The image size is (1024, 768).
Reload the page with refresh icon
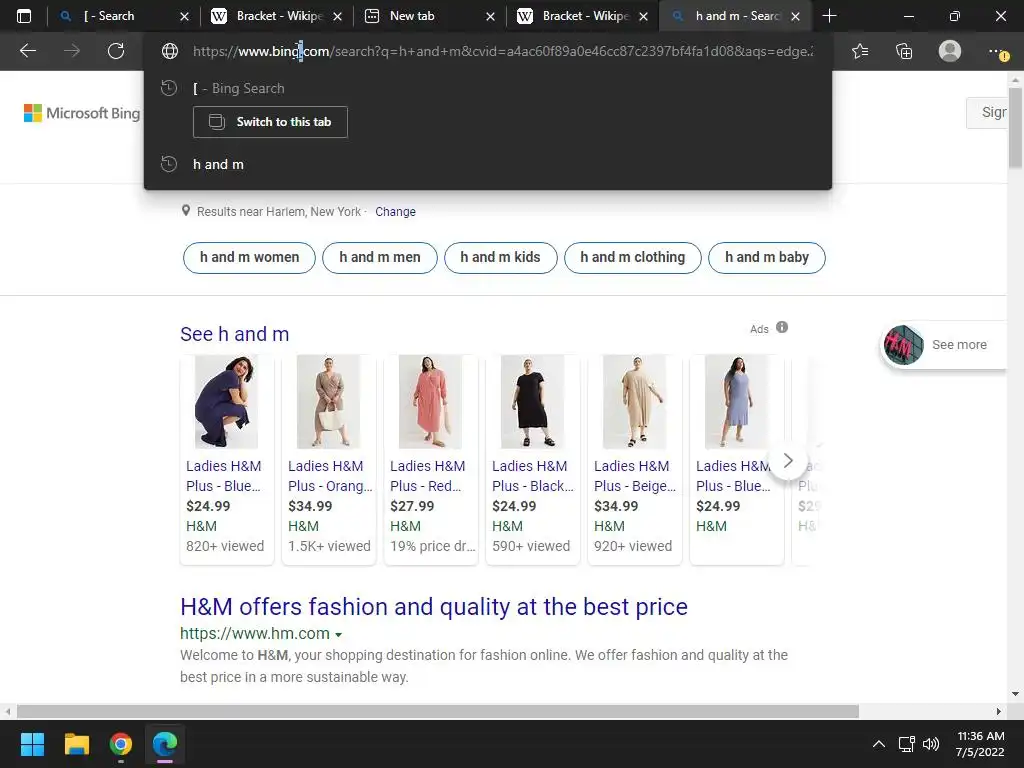116,51
